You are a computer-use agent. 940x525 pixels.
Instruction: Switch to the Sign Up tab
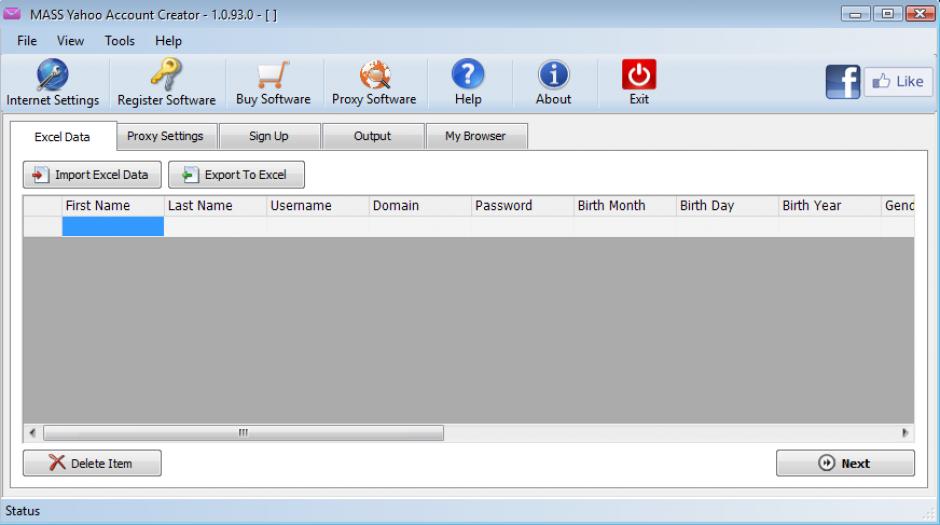(269, 136)
